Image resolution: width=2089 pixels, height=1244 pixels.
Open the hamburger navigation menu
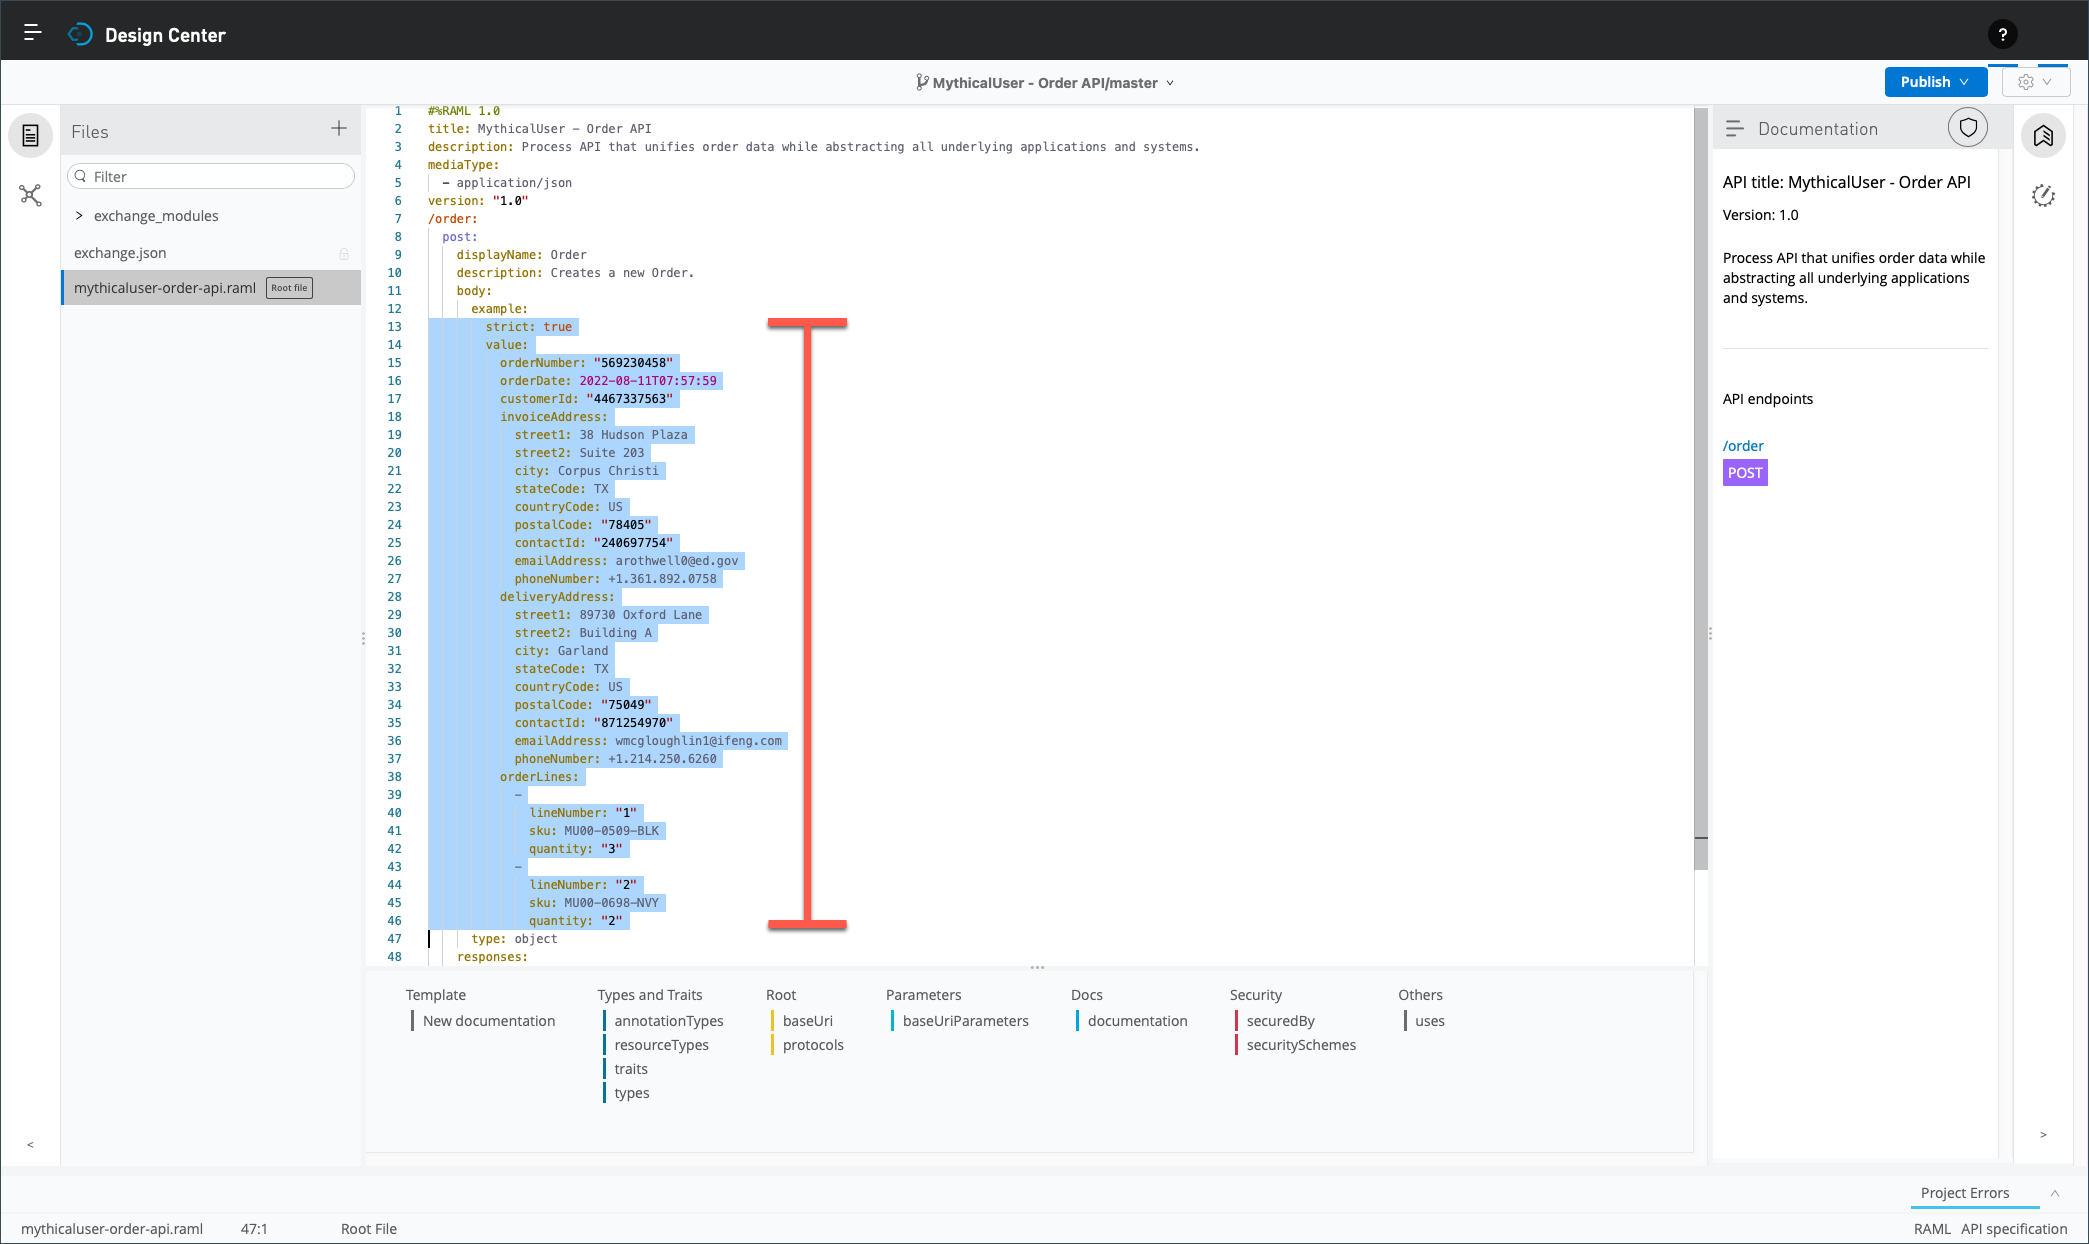tap(32, 32)
